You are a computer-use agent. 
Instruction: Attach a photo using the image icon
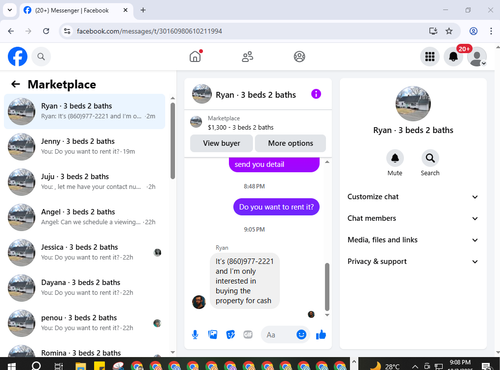213,334
